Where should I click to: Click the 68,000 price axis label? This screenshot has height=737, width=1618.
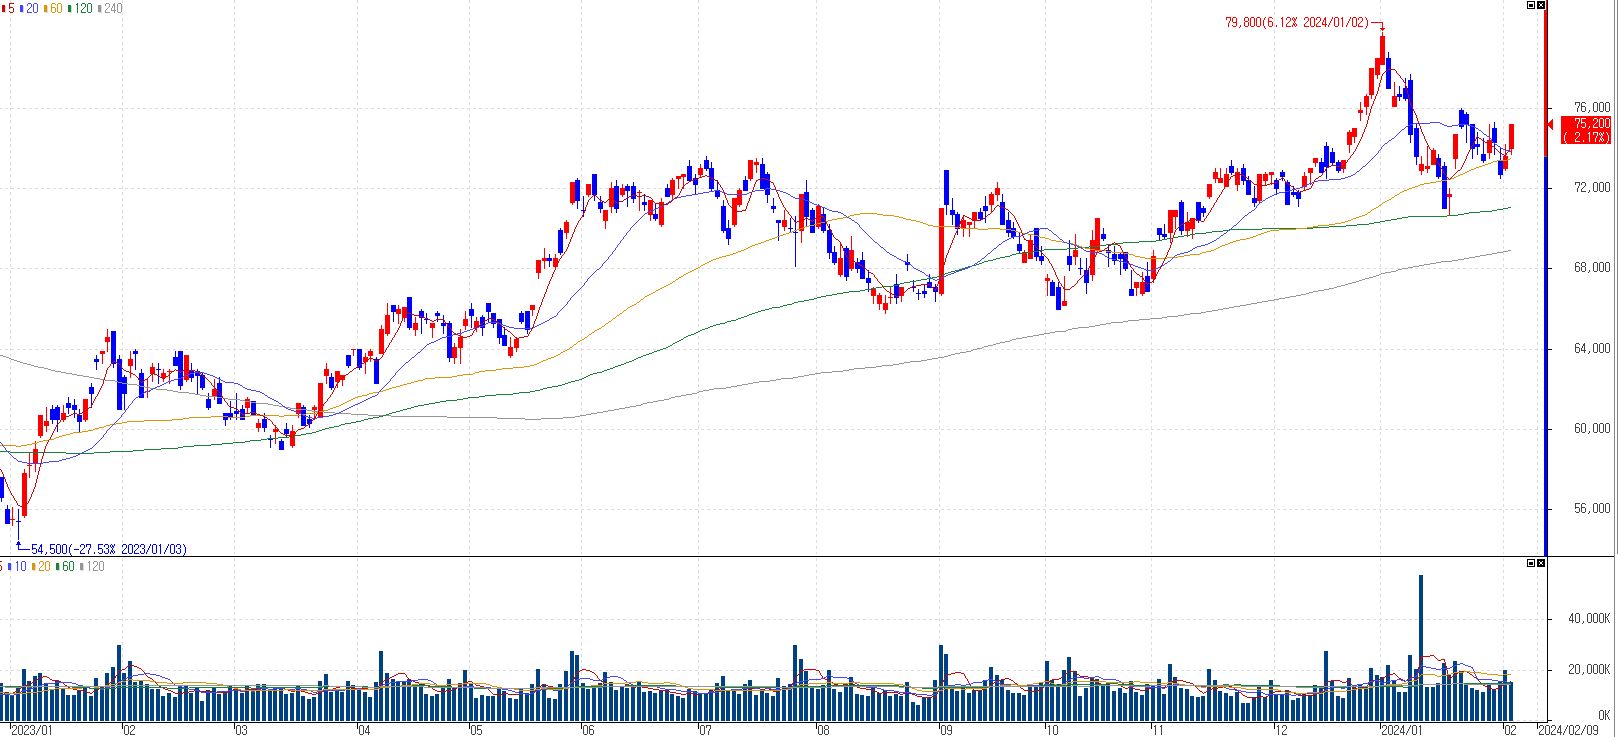pyautogui.click(x=1592, y=267)
